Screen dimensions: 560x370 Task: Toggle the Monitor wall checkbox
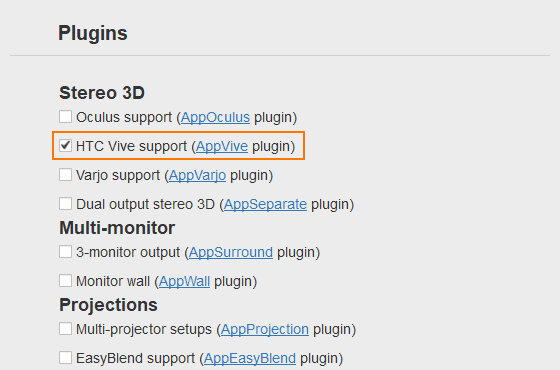(x=65, y=280)
